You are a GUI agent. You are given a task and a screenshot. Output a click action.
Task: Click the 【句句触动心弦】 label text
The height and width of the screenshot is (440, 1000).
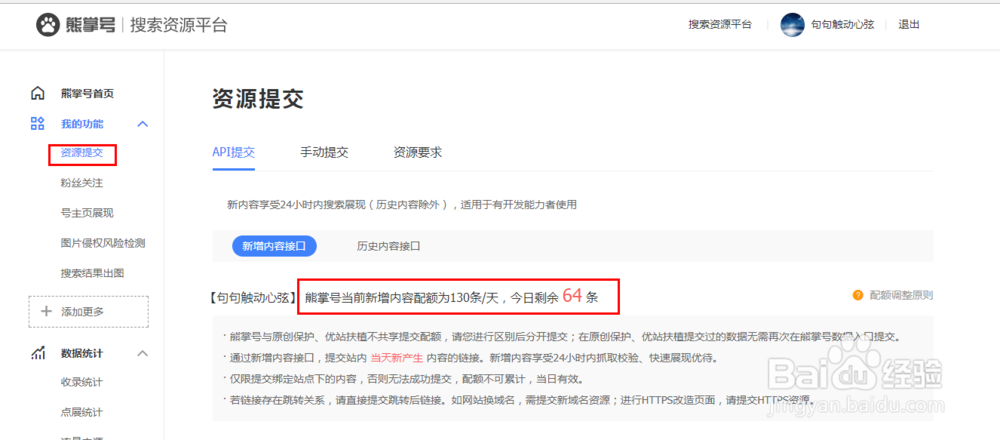(x=253, y=297)
